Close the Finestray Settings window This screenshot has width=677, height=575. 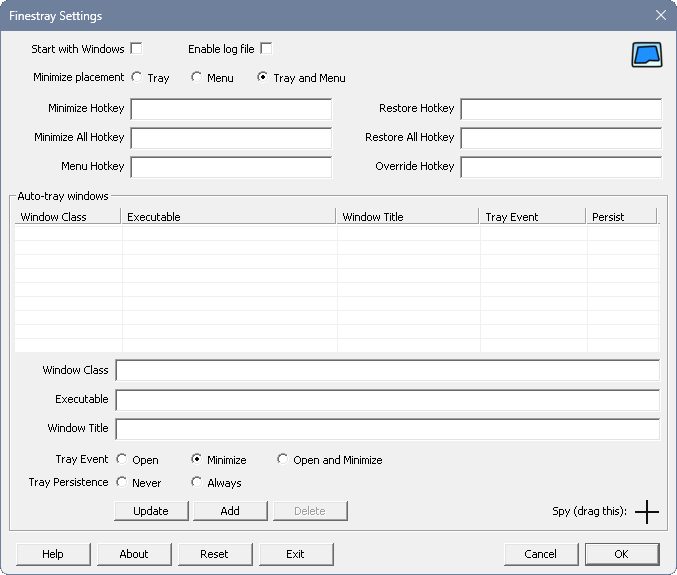coord(661,16)
